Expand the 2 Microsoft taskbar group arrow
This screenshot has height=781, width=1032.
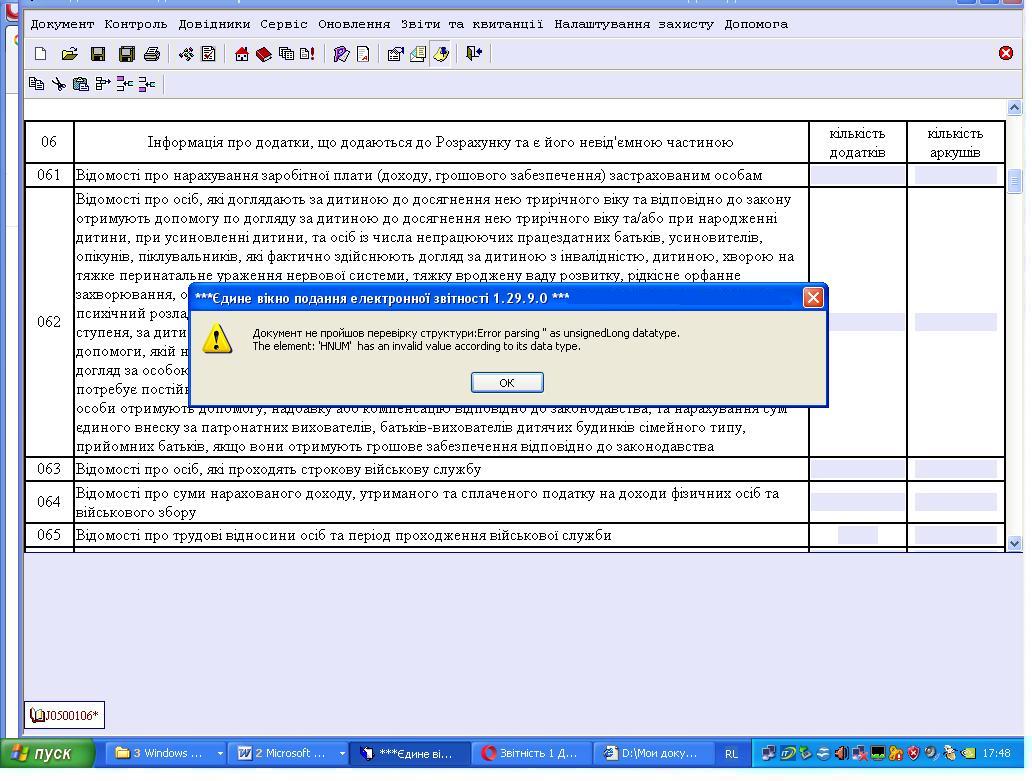(342, 753)
